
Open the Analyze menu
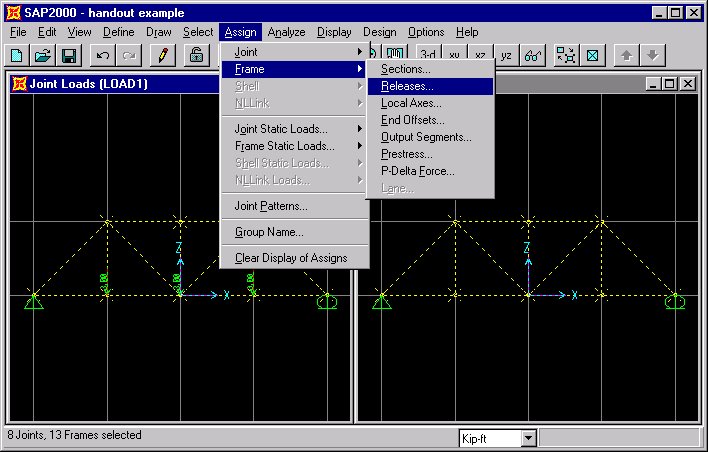point(286,32)
